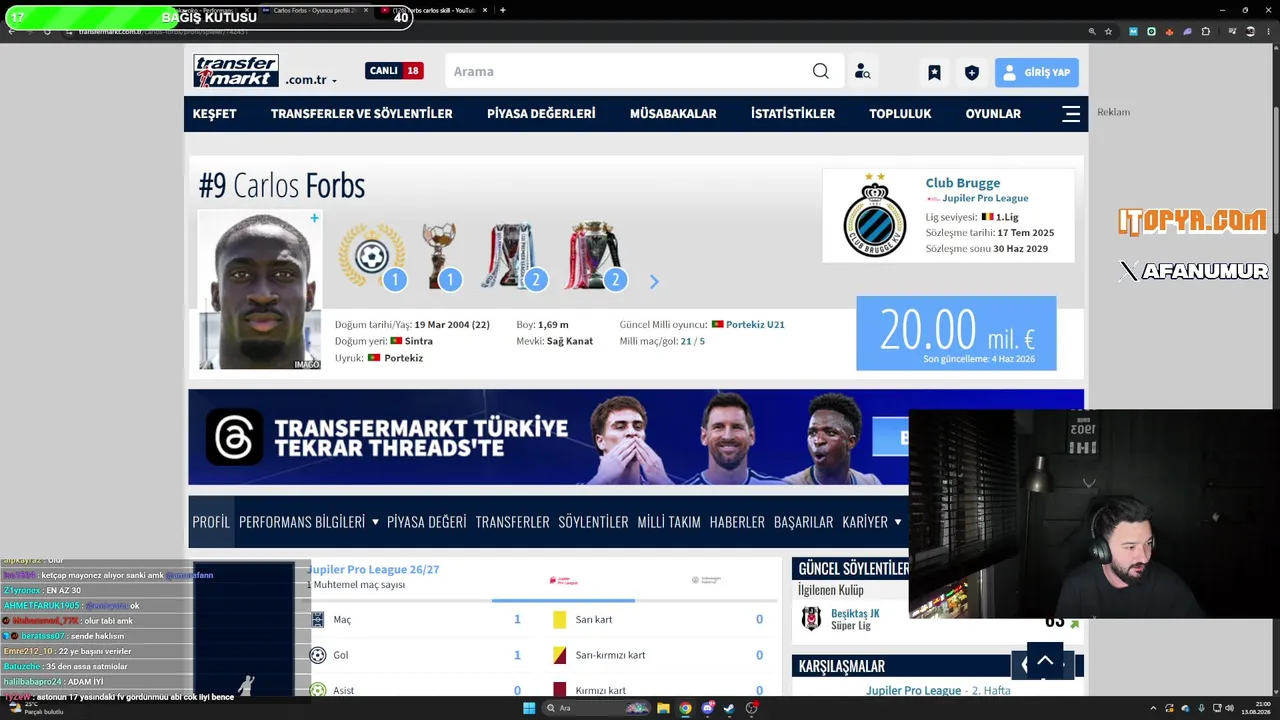Click the Jupiler Pro League logo tab

point(565,580)
